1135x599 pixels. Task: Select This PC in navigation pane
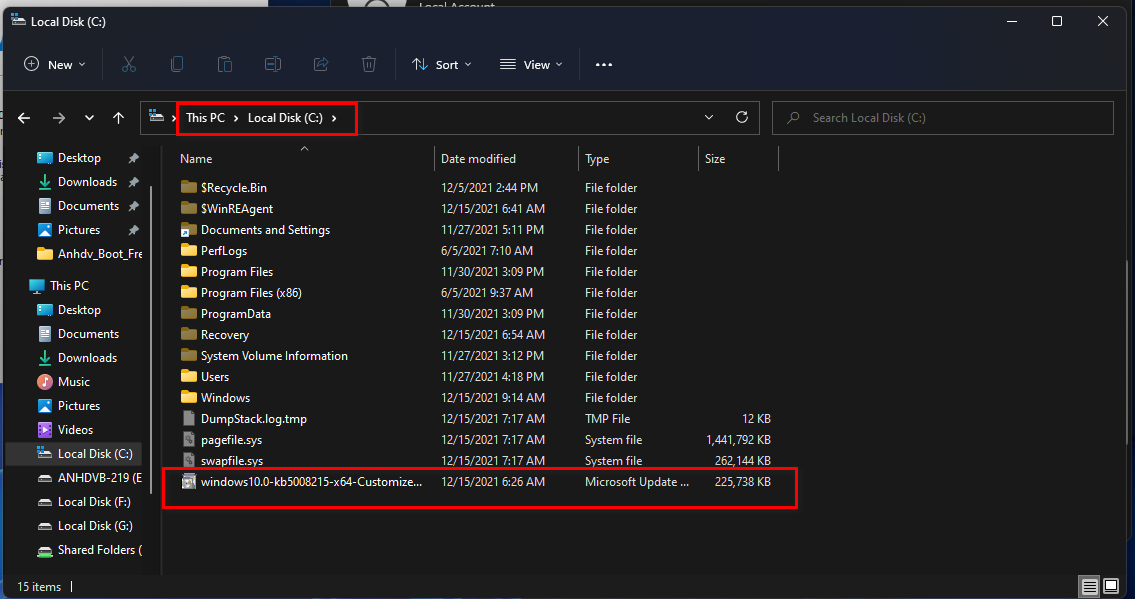[69, 285]
